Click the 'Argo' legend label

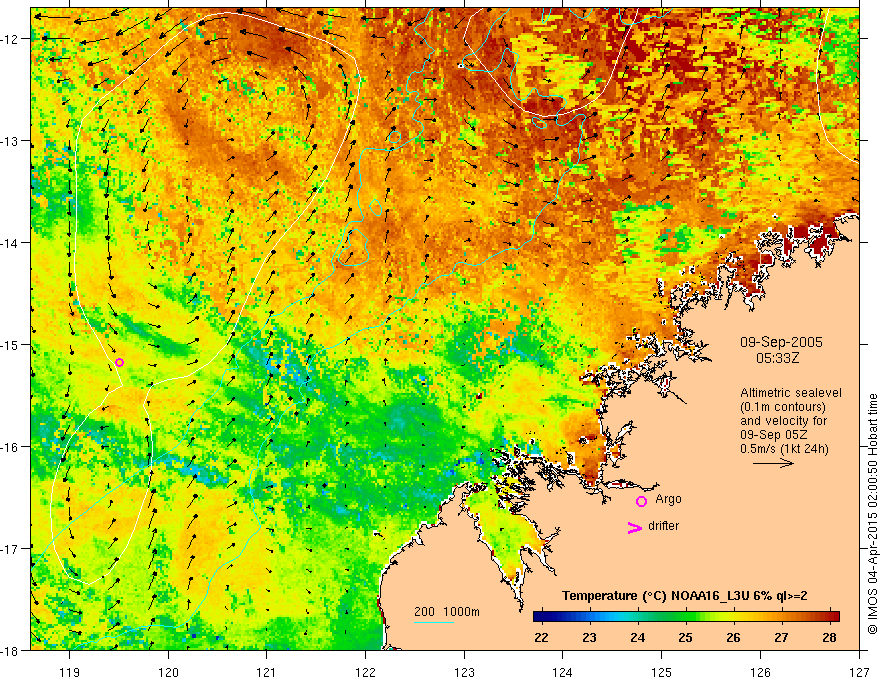[x=668, y=499]
